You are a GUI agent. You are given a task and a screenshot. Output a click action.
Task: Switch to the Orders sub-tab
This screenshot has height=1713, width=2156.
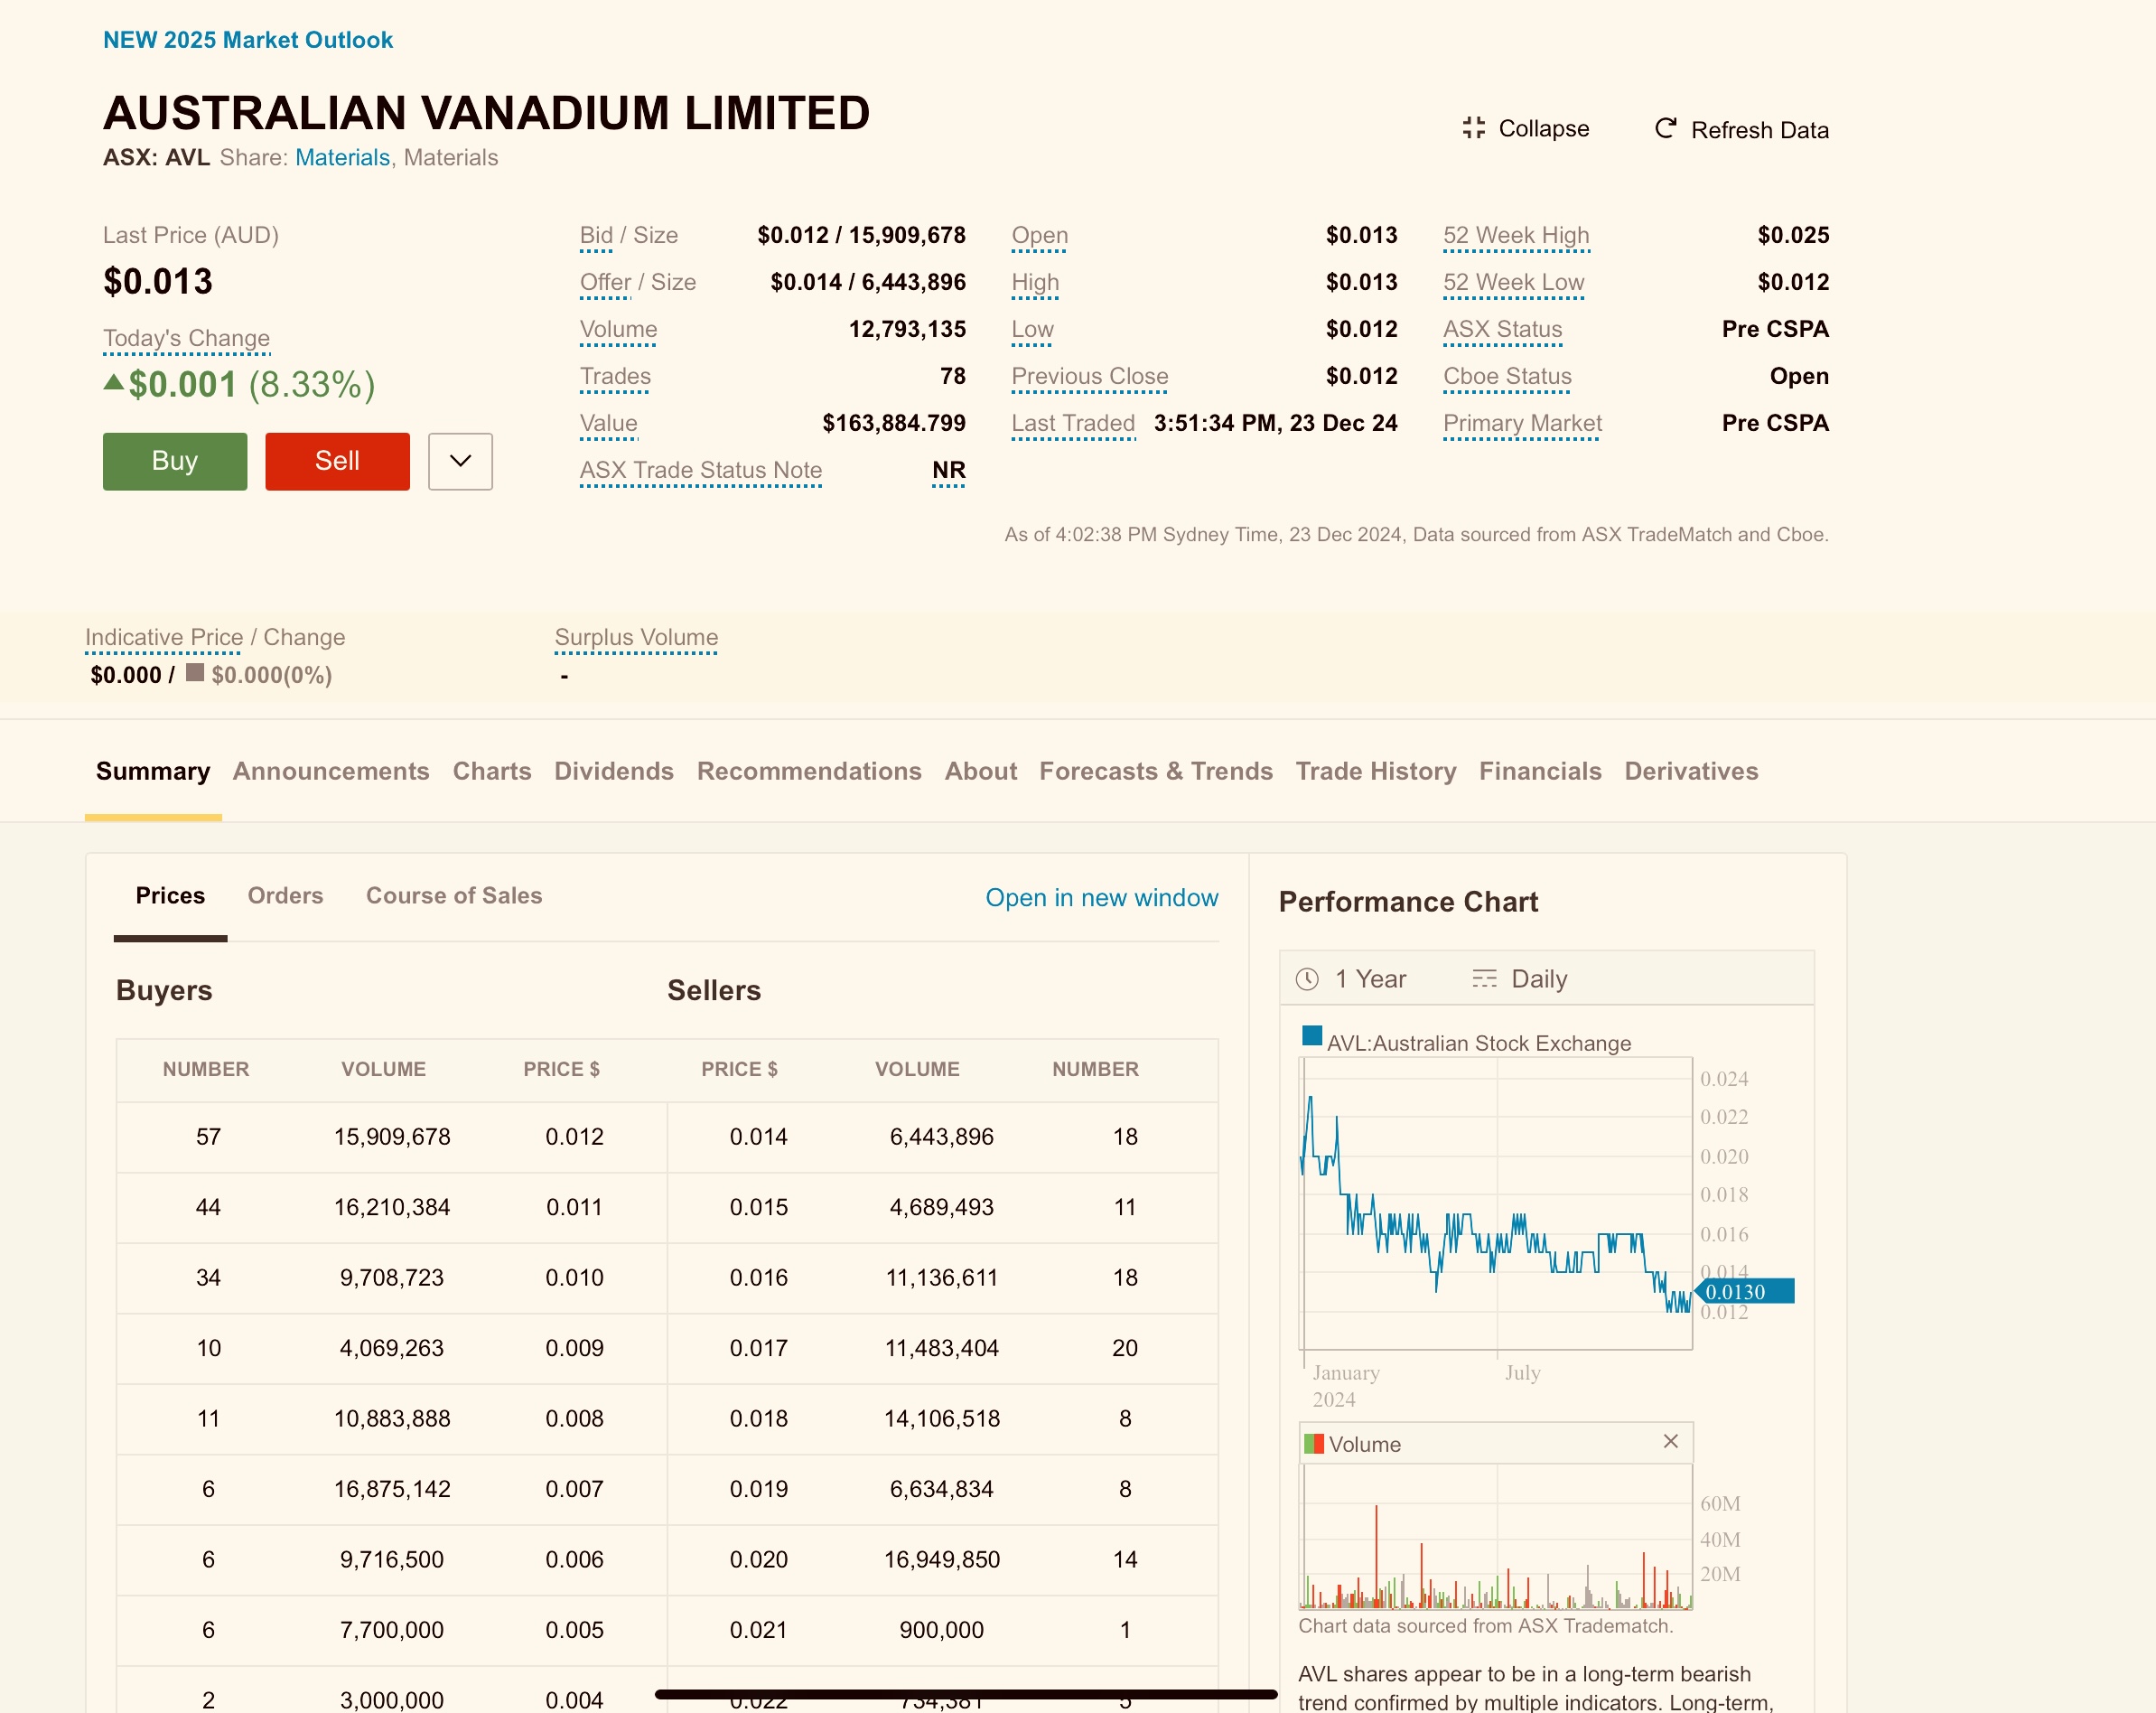click(x=285, y=896)
